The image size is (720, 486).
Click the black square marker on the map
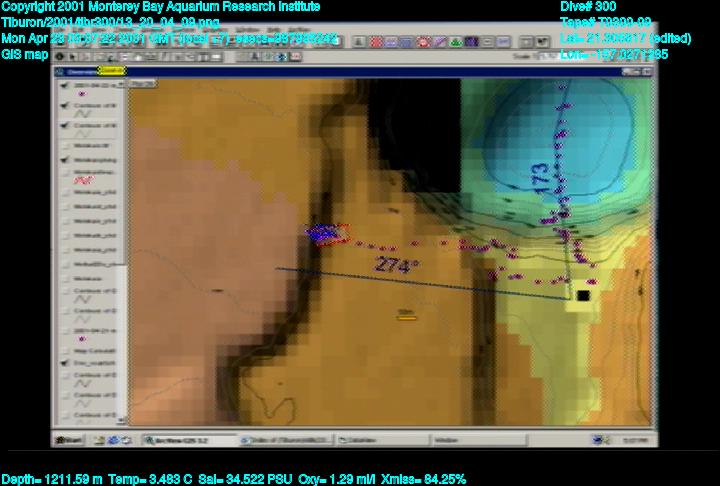point(582,295)
